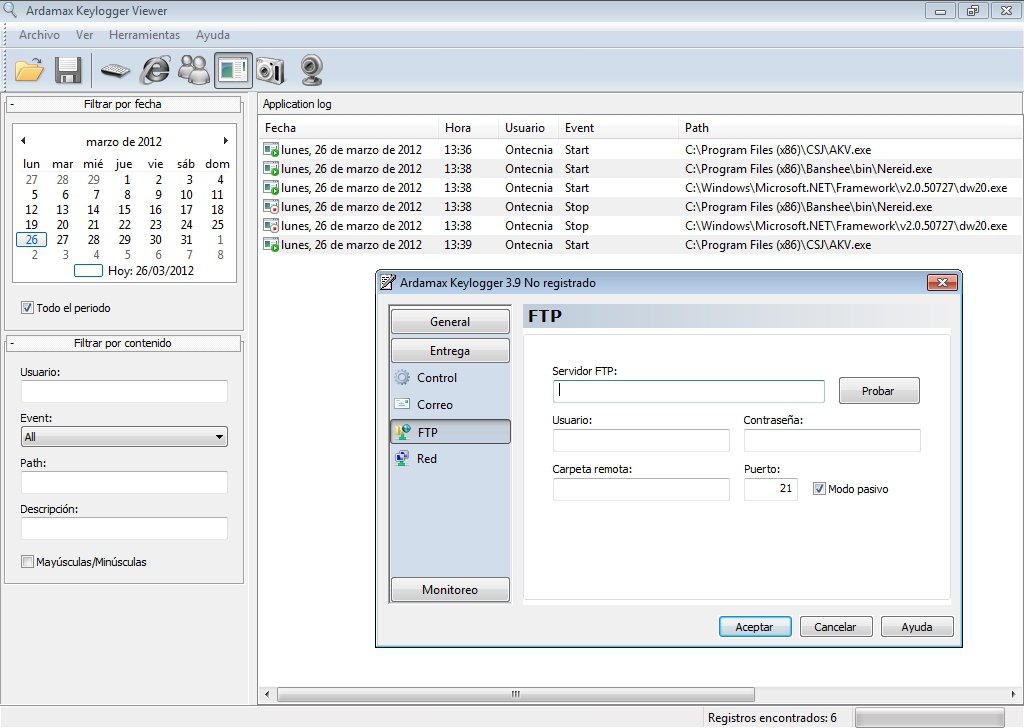Viewport: 1024px width, 728px height.
Task: Open the Ayuda menu
Action: point(213,35)
